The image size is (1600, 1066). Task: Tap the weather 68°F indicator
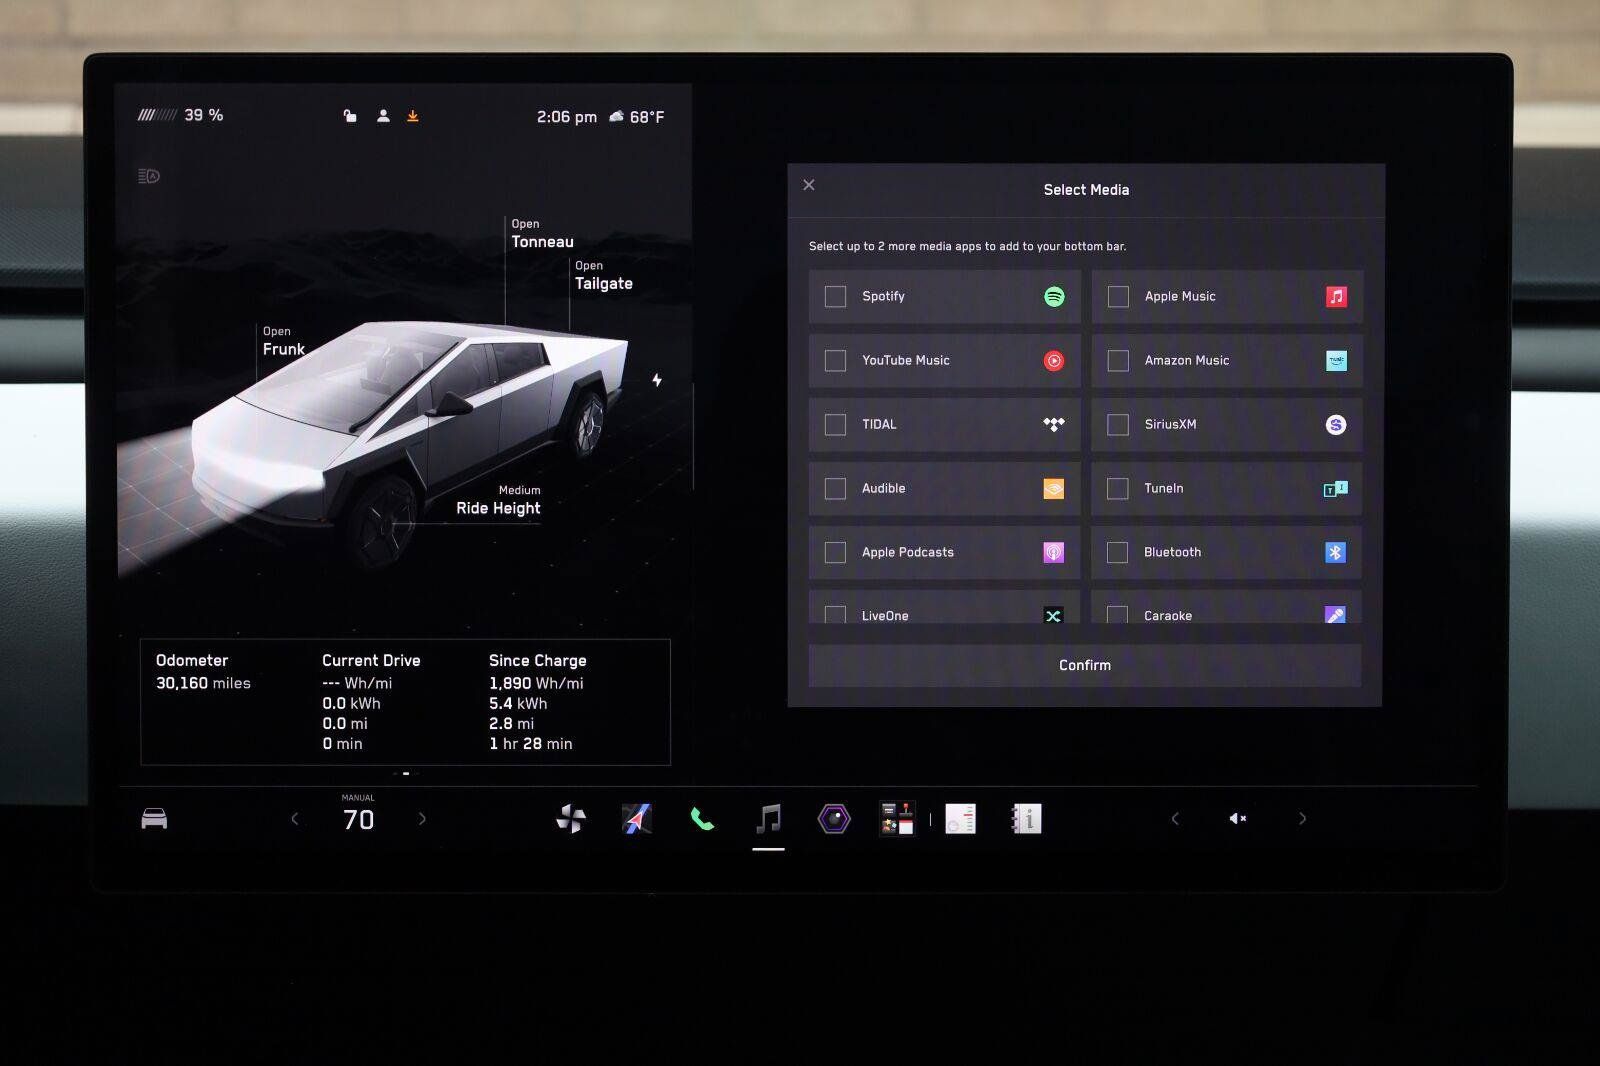click(637, 117)
